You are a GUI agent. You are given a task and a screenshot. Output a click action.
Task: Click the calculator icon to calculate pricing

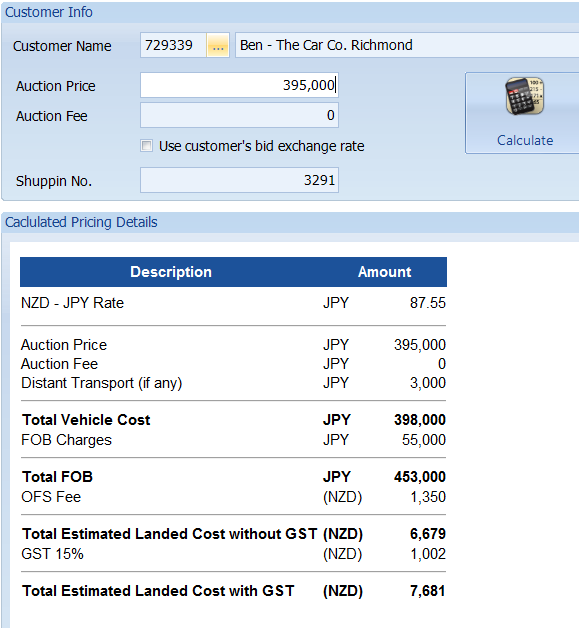pyautogui.click(x=525, y=96)
